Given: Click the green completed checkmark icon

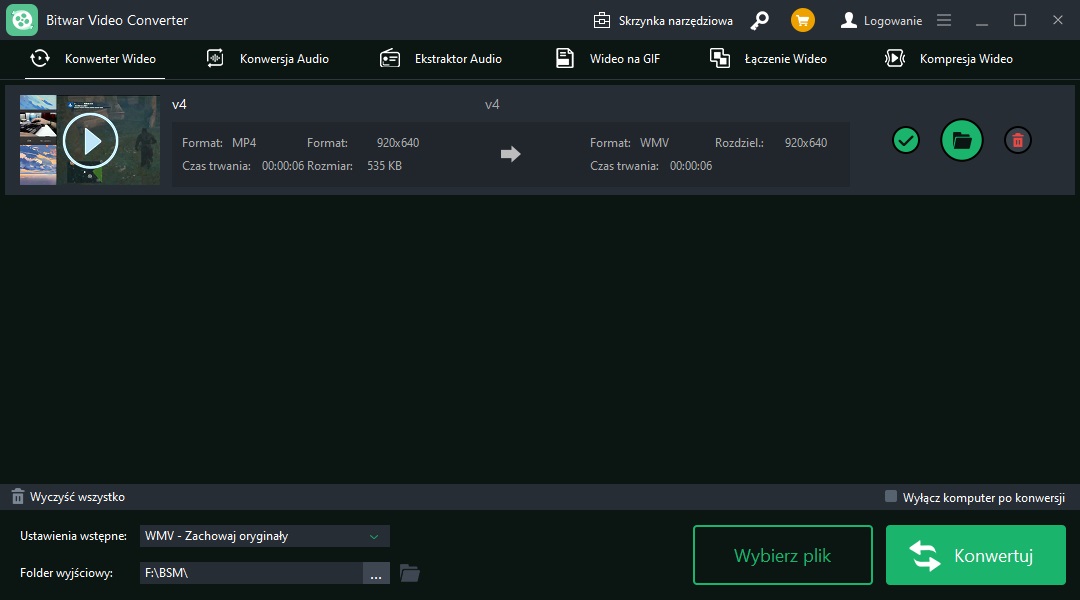Looking at the screenshot, I should click(906, 140).
